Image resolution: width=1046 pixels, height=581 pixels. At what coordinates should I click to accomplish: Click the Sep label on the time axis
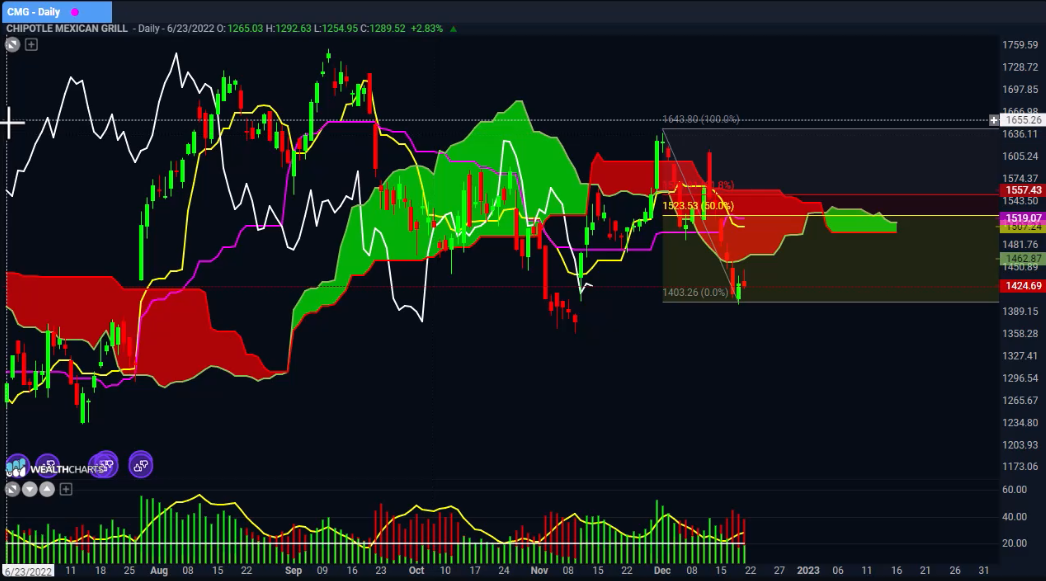(294, 570)
